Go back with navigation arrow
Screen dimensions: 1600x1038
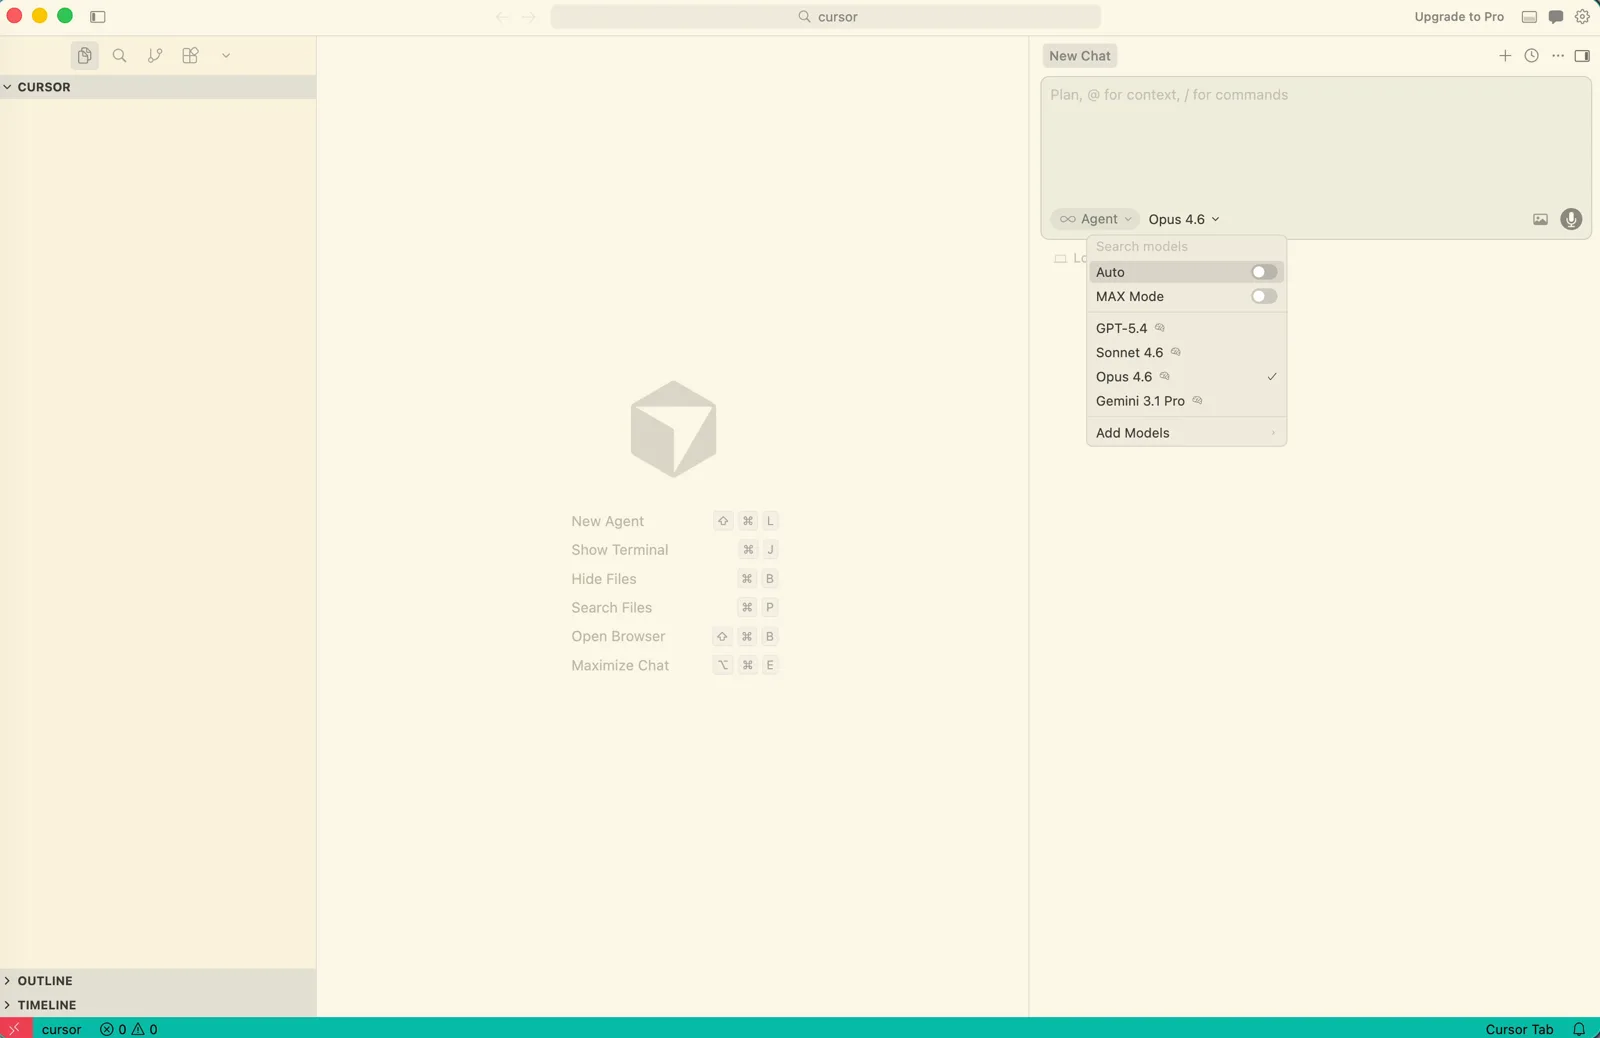point(502,17)
